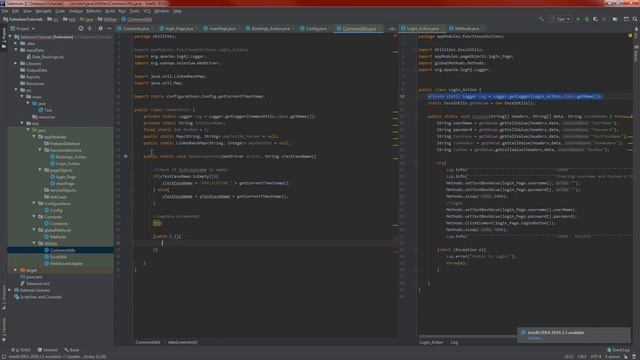Image resolution: width=640 pixels, height=360 pixels.
Task: Open the Run configuration dropdown labeled Test
Action: tap(561, 19)
